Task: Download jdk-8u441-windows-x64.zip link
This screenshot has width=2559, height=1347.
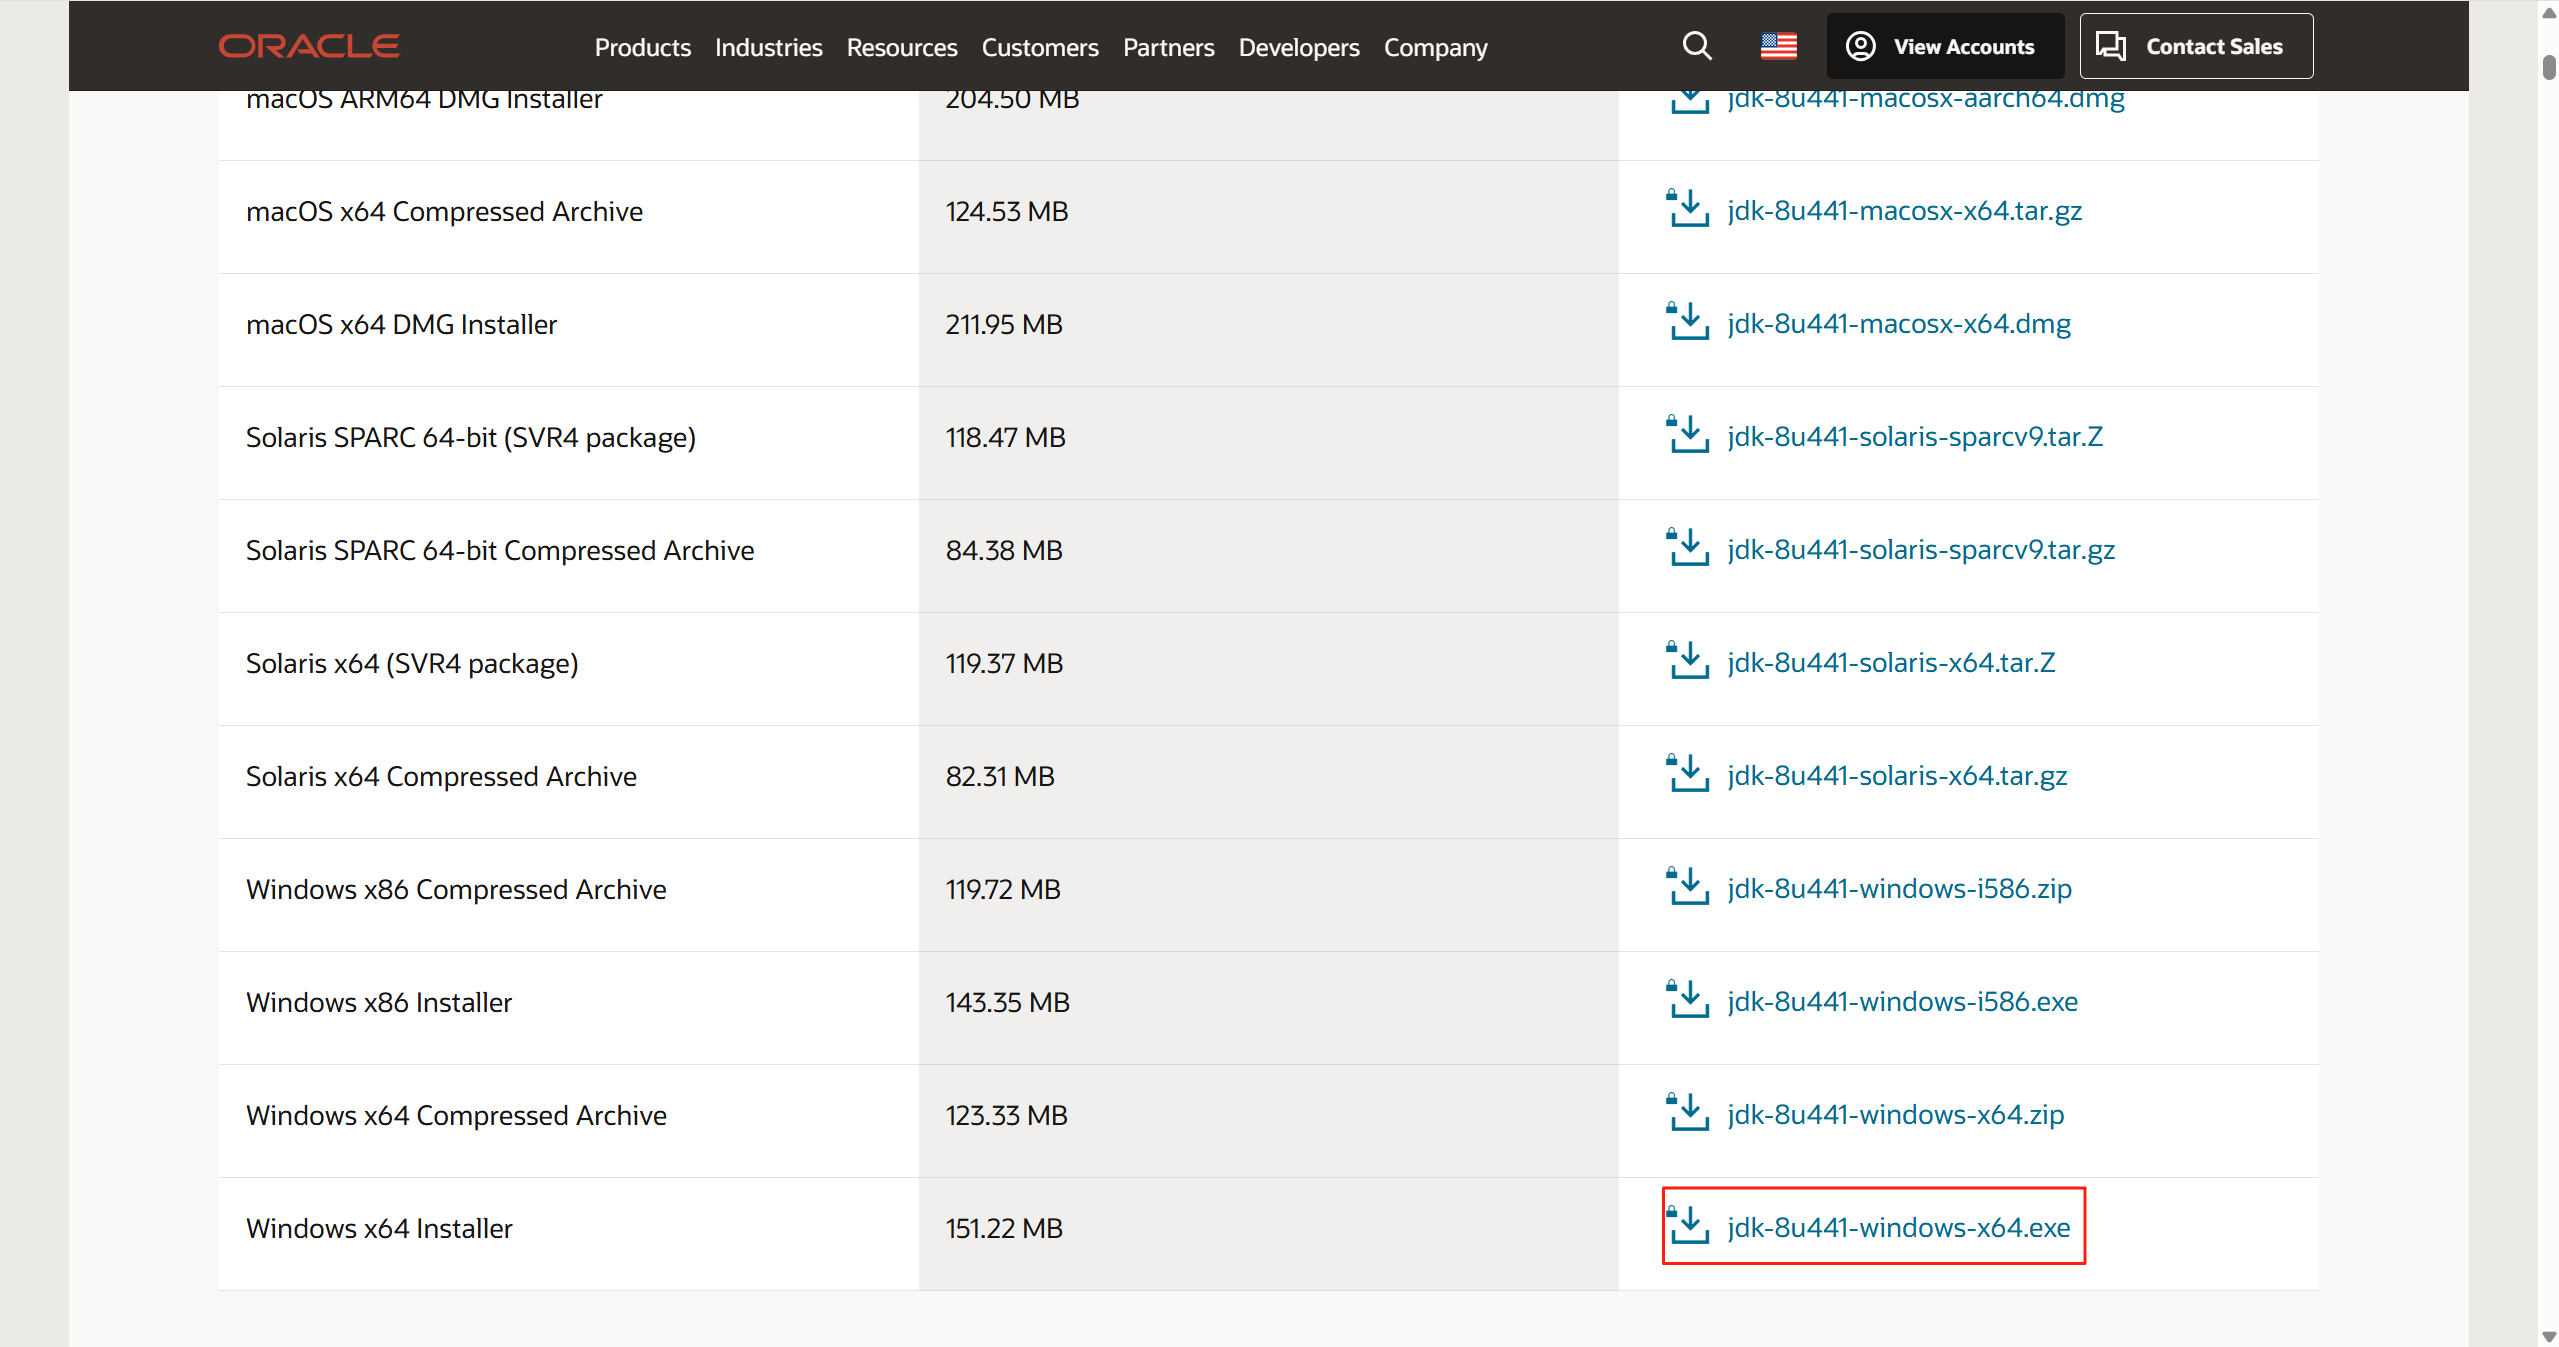Action: pyautogui.click(x=1894, y=1114)
